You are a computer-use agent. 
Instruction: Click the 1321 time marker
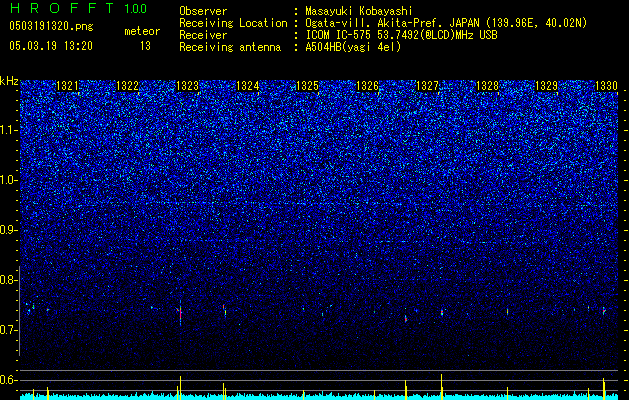coord(67,86)
